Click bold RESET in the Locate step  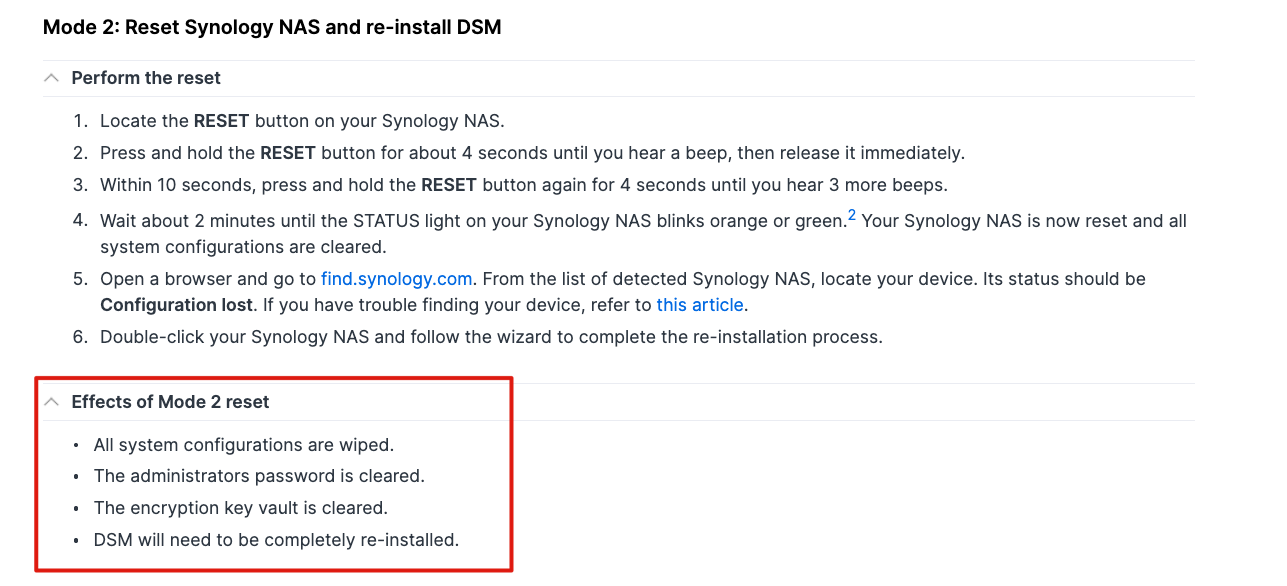(x=222, y=121)
